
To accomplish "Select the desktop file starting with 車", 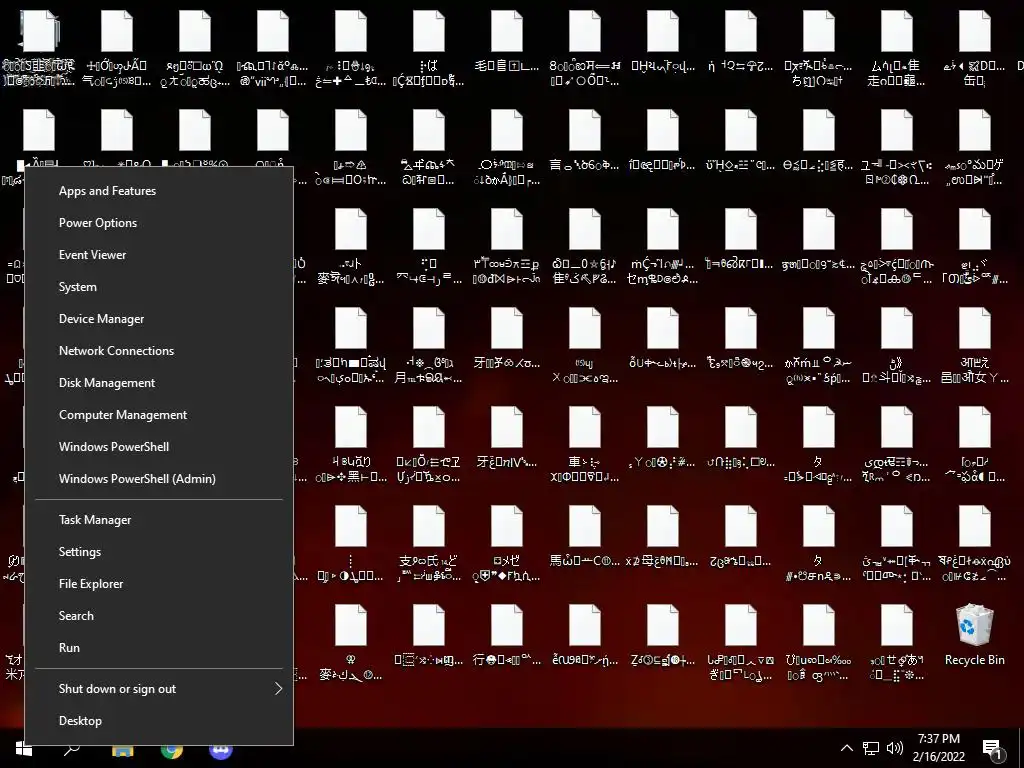I will coord(584,445).
